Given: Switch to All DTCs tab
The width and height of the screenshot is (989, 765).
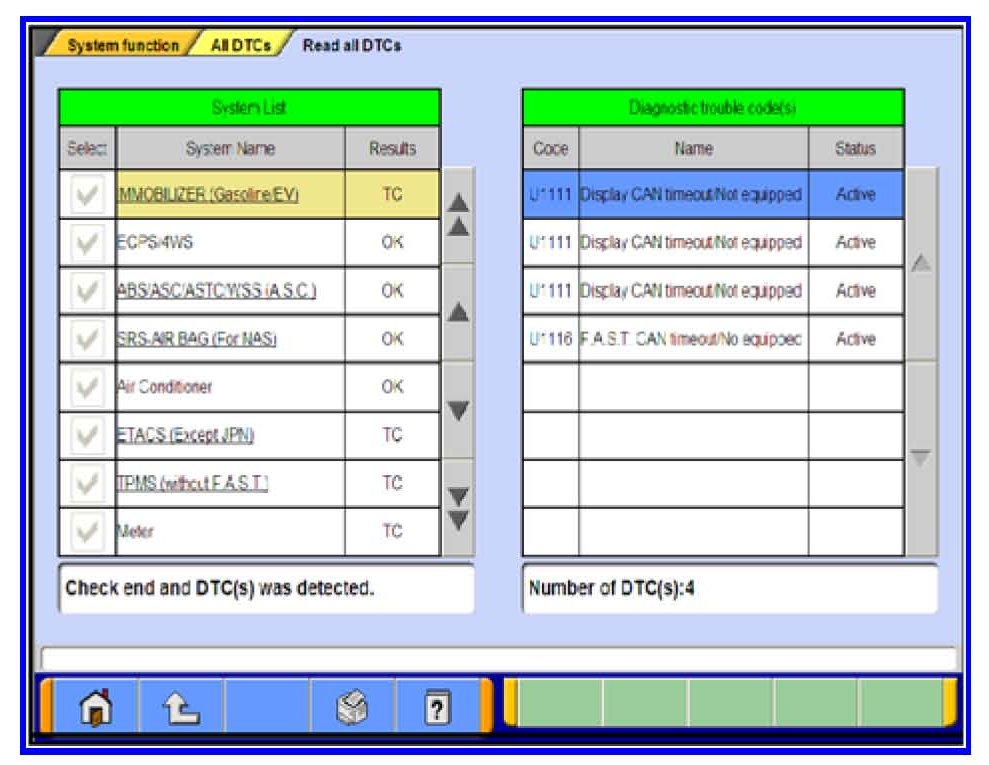Looking at the screenshot, I should point(240,46).
